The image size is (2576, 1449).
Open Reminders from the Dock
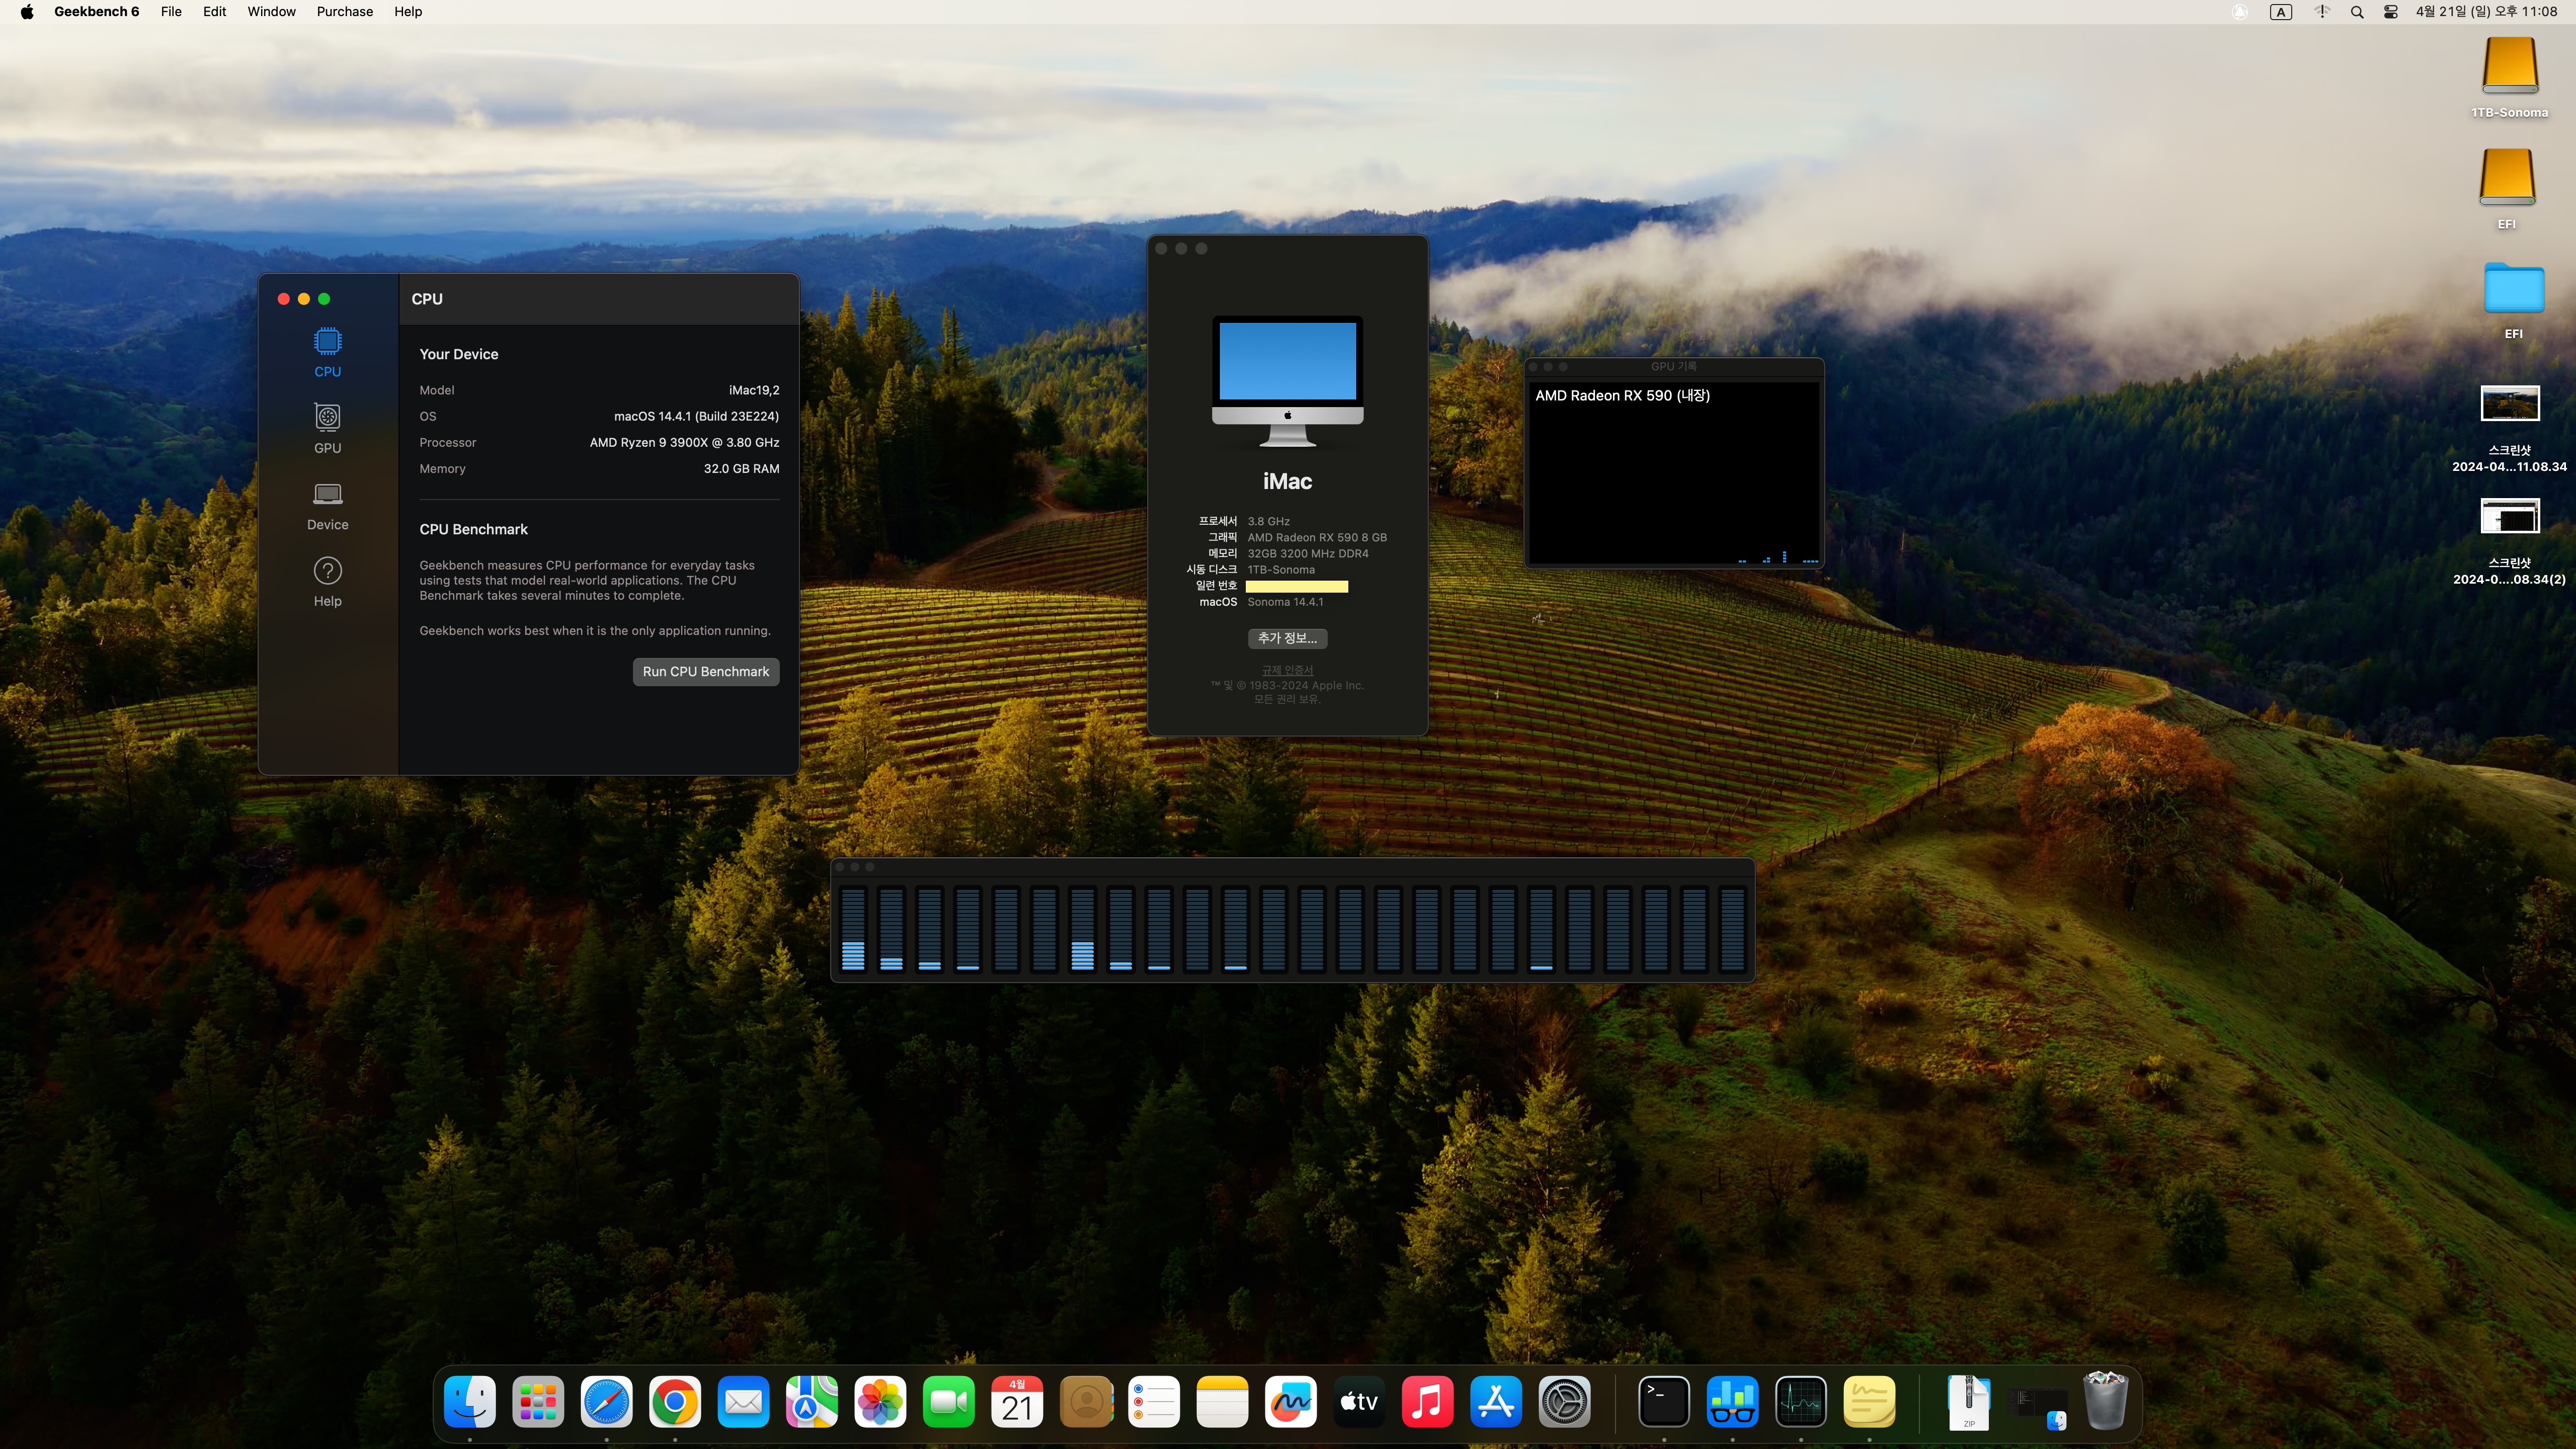[x=1153, y=1401]
